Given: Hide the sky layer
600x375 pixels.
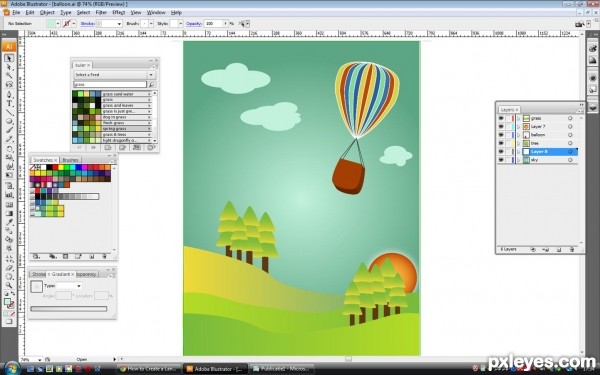Looking at the screenshot, I should click(x=501, y=160).
